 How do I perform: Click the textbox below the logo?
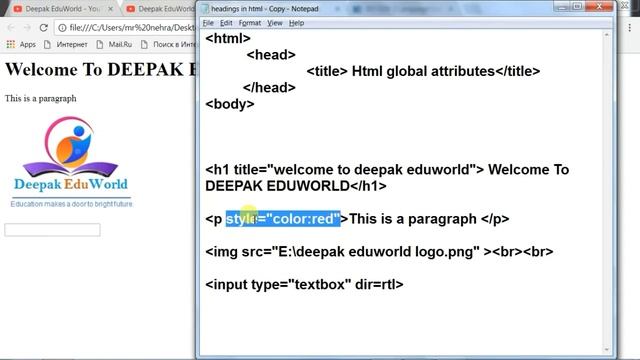coord(52,230)
